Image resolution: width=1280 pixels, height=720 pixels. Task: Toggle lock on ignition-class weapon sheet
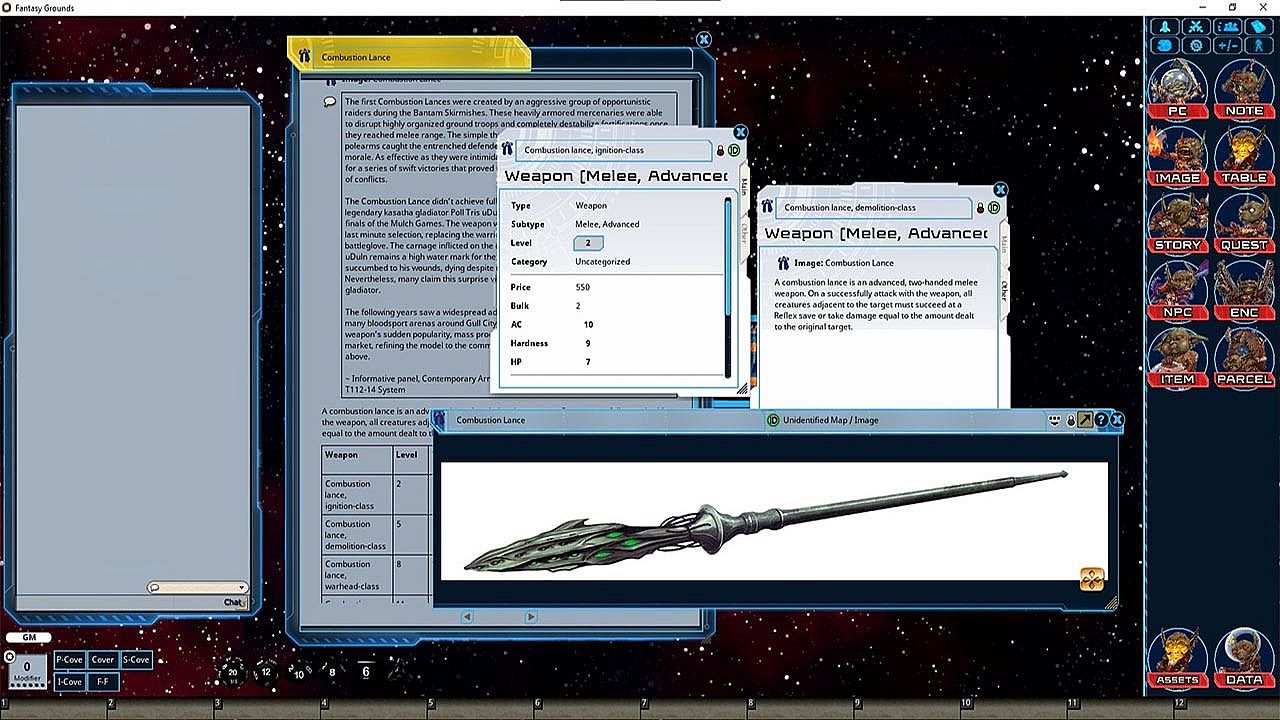pyautogui.click(x=720, y=150)
